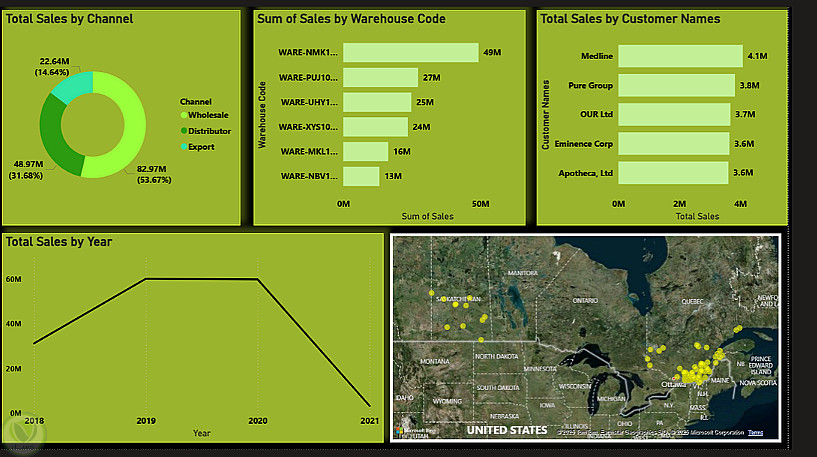This screenshot has width=817, height=457.
Task: Select the Distributor legend entry
Action: point(206,131)
